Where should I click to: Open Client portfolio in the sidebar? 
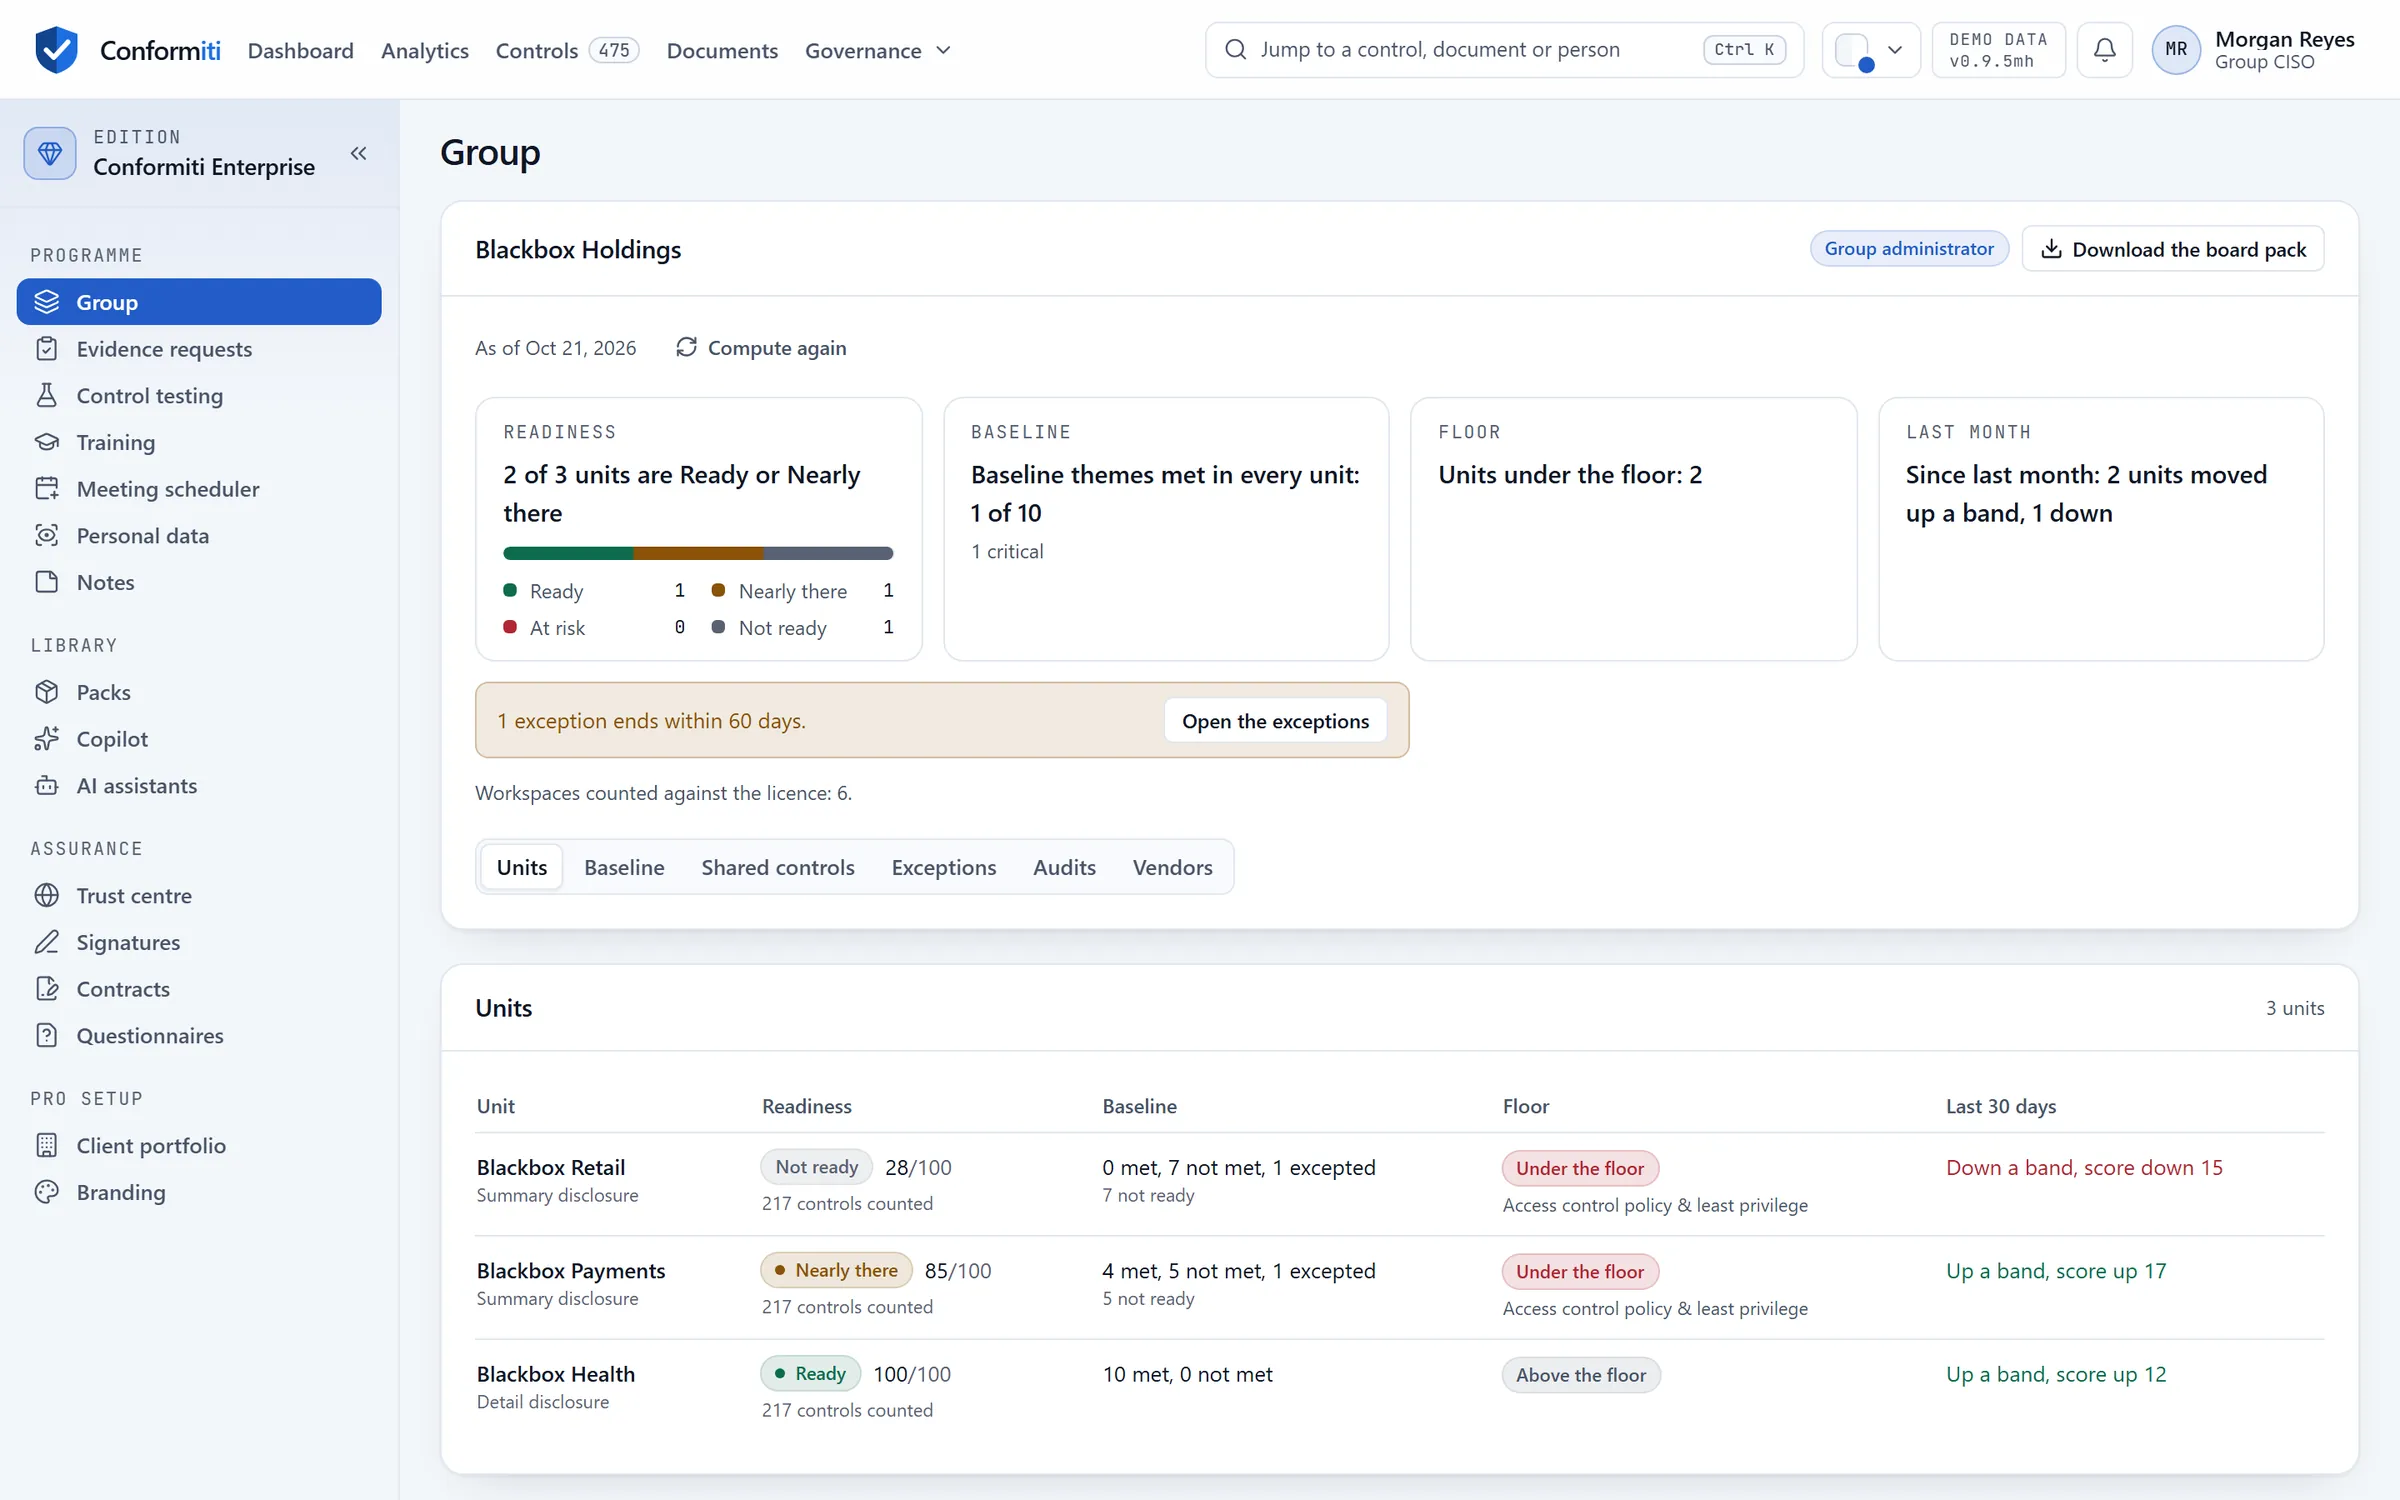coord(199,1145)
